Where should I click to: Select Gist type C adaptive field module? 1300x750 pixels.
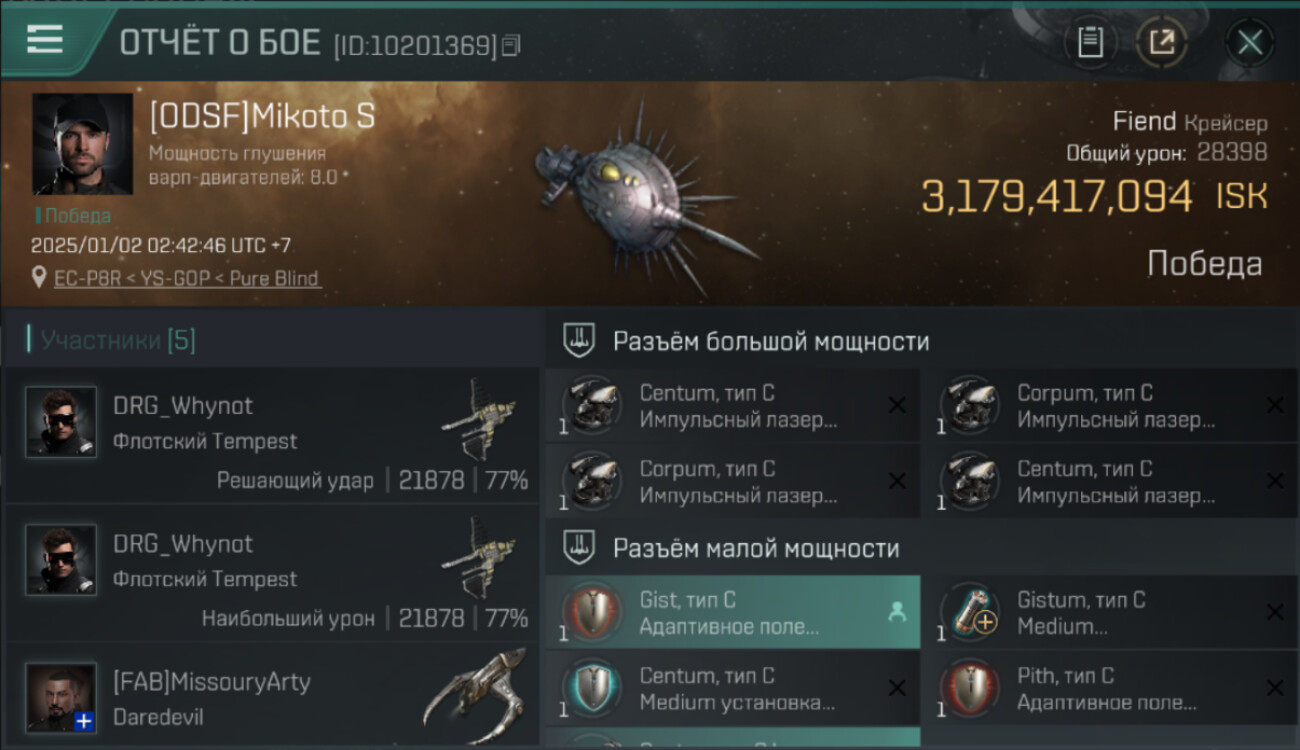click(x=733, y=612)
